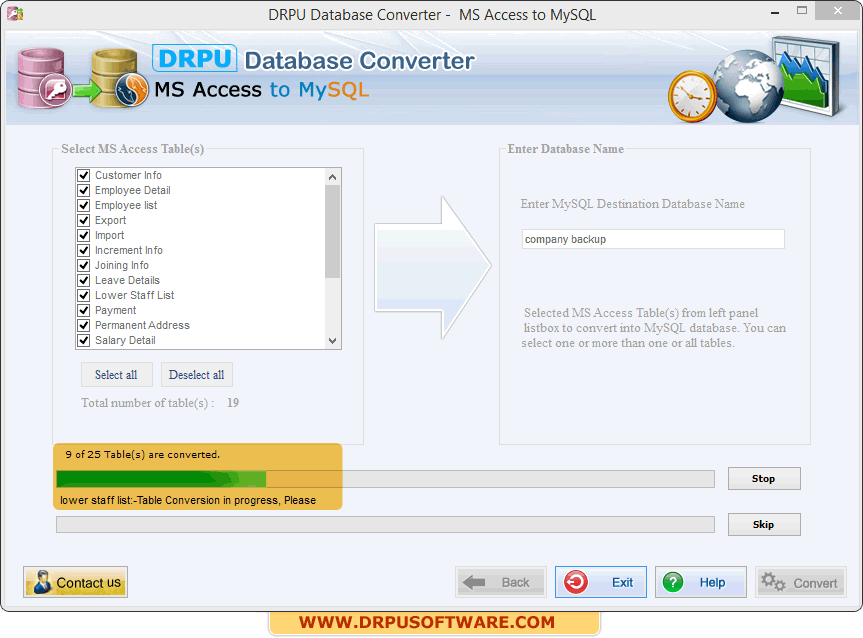
Task: Click the overall conversion progress bar
Action: [x=385, y=479]
